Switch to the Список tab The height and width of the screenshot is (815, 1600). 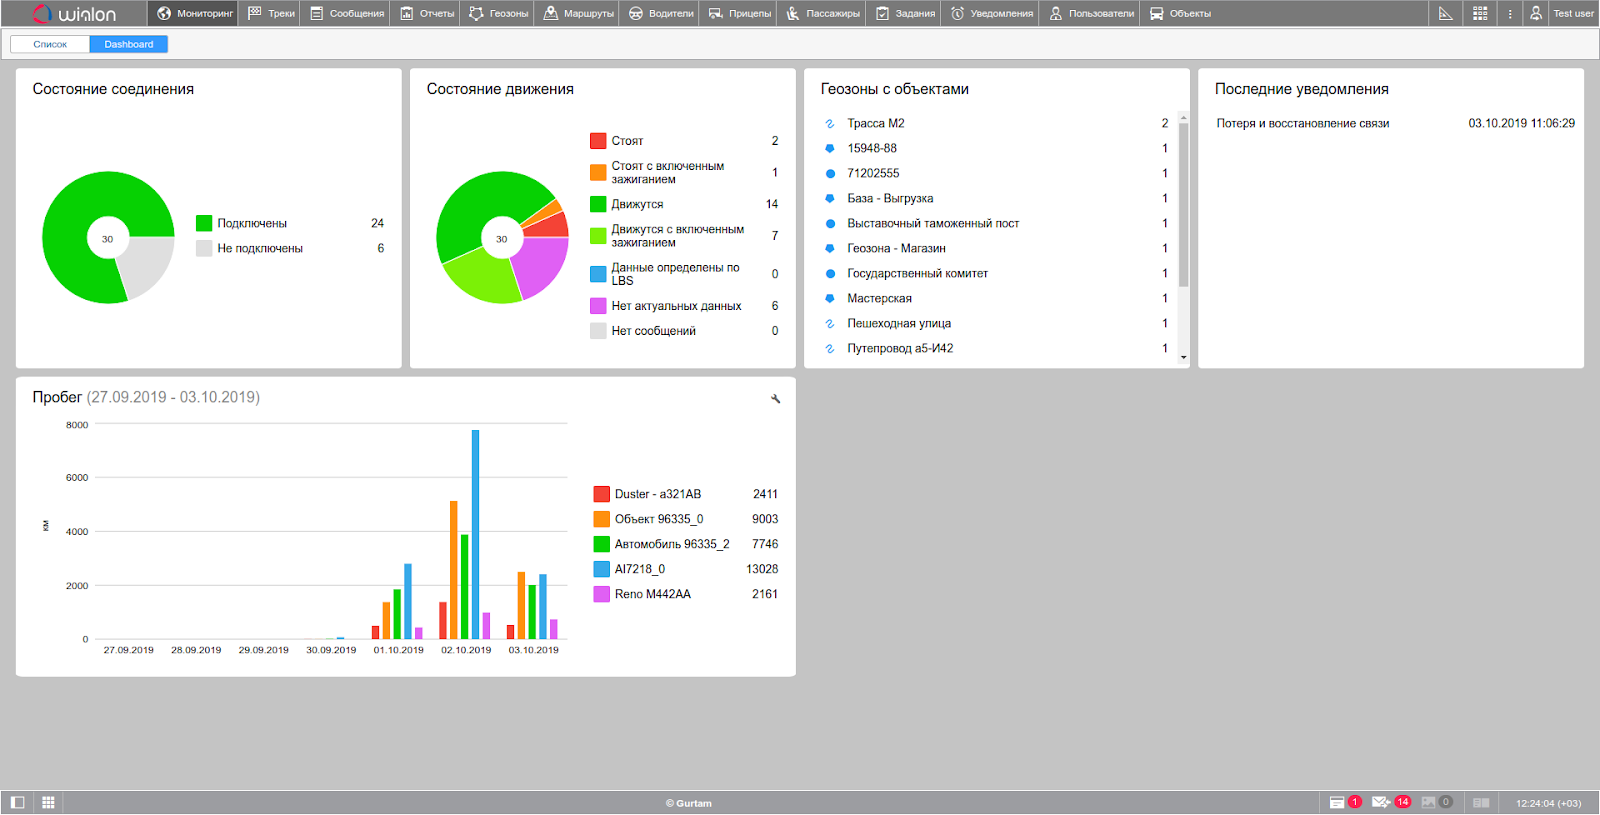pyautogui.click(x=50, y=44)
